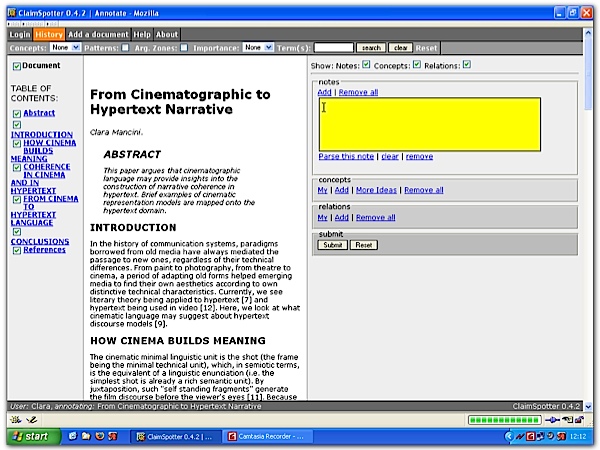Jump to References in table of contents

tap(44, 250)
